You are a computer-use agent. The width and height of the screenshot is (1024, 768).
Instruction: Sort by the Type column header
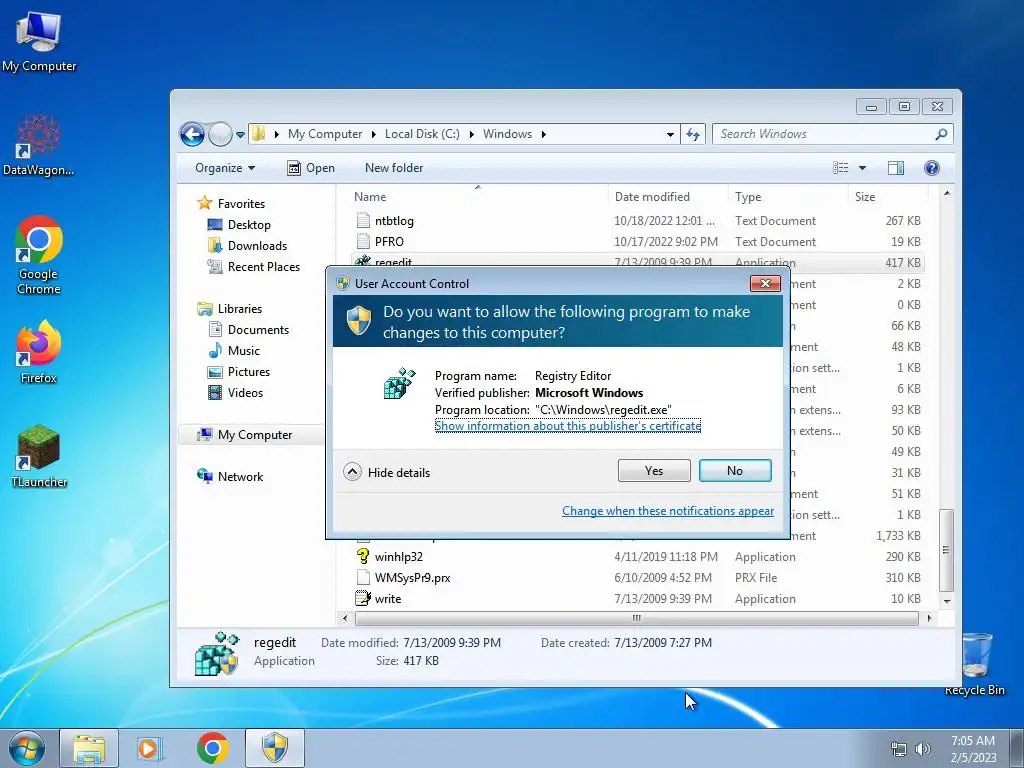click(x=748, y=197)
